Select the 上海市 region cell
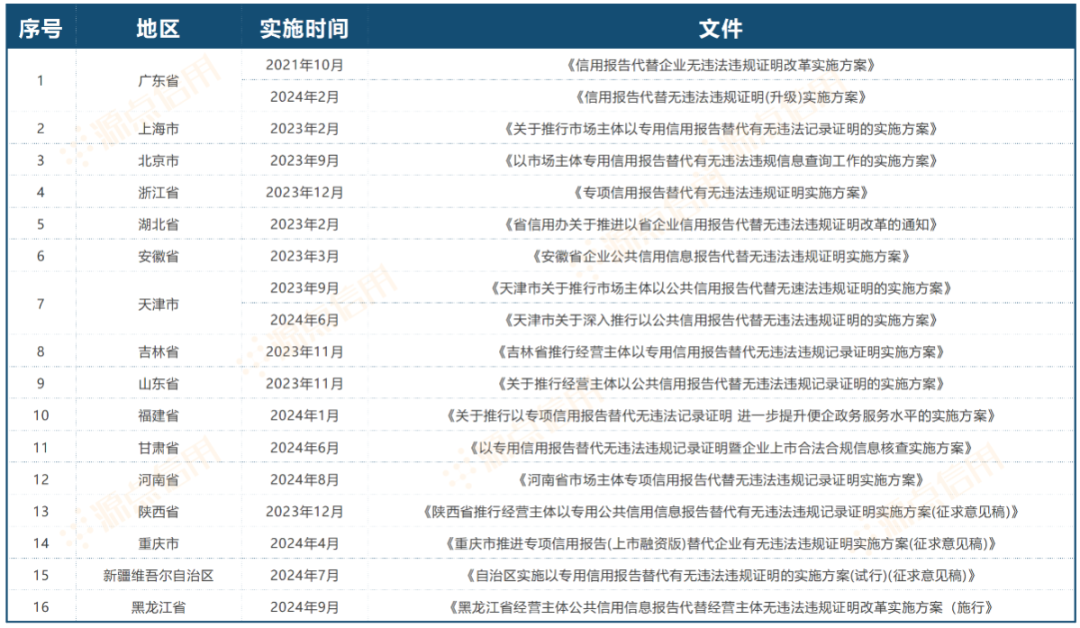The width and height of the screenshot is (1080, 628). point(158,129)
